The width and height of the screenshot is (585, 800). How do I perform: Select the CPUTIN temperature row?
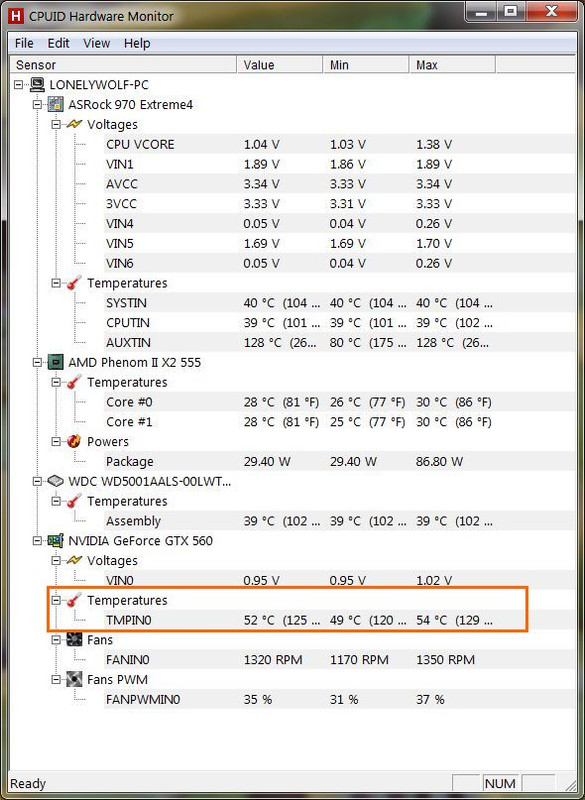tap(338, 322)
